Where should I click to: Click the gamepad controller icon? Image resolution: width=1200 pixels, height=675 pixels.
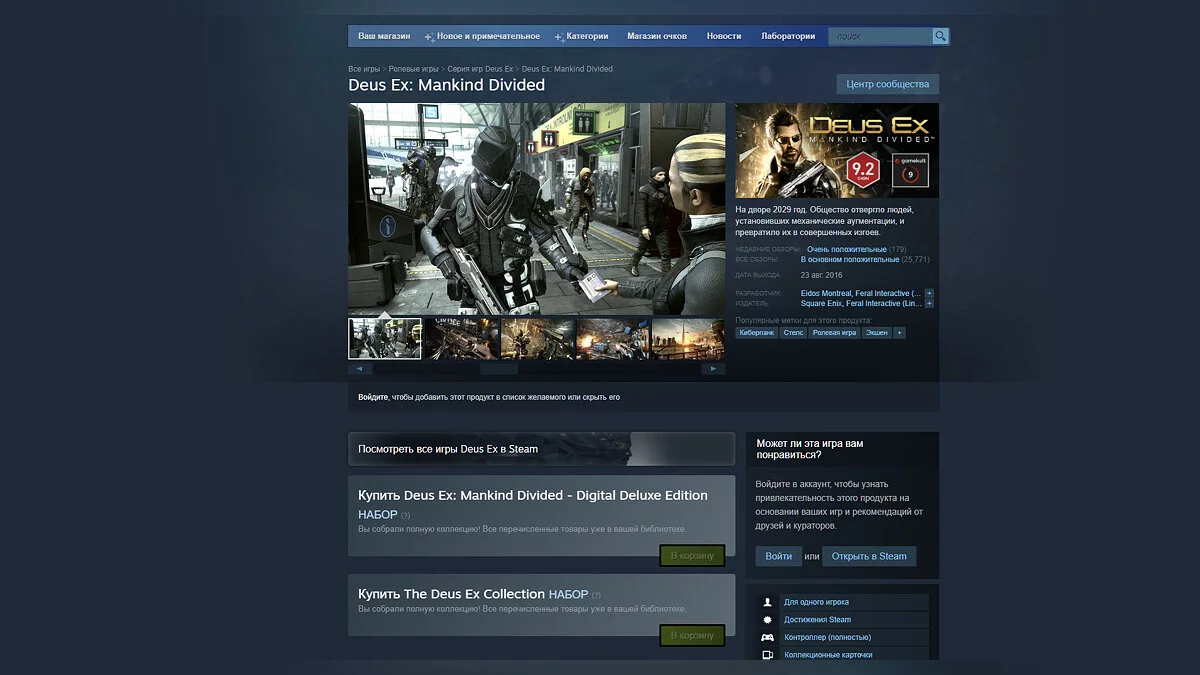pyautogui.click(x=767, y=637)
